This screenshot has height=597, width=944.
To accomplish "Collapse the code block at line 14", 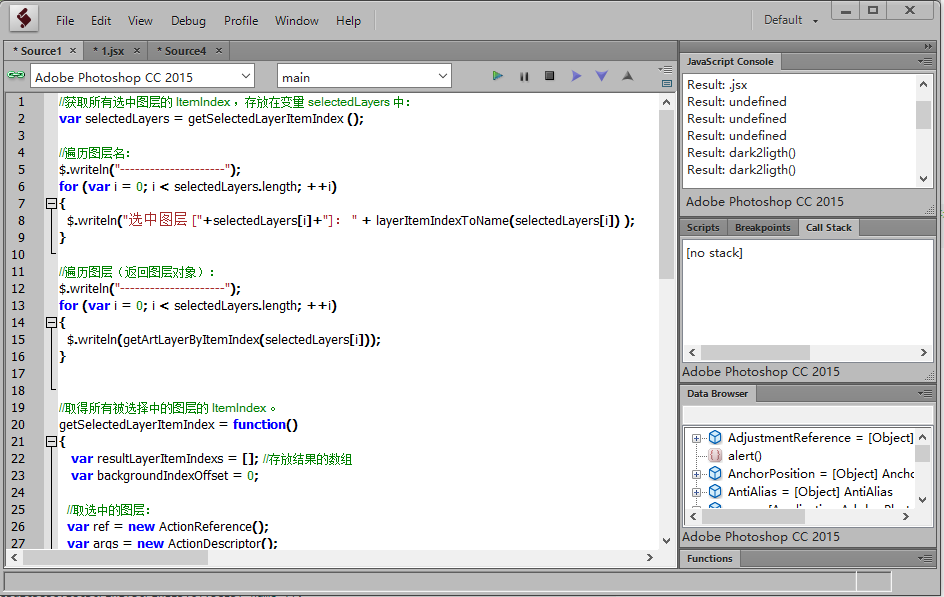I will coord(51,323).
